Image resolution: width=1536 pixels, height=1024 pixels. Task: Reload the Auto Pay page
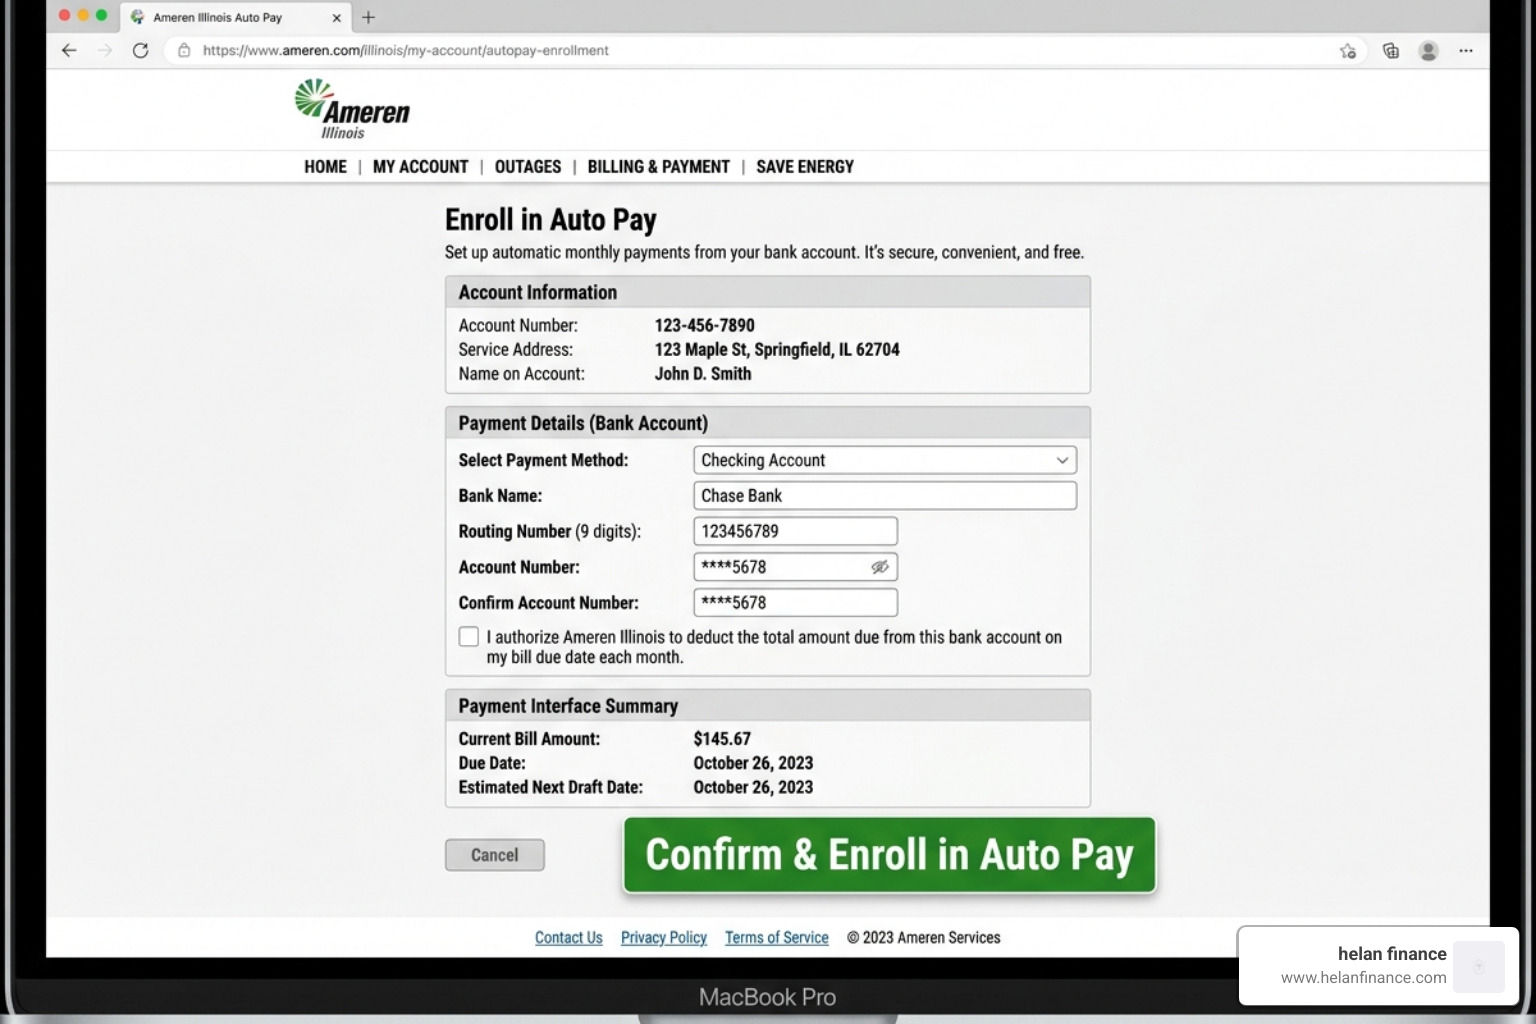pos(140,50)
